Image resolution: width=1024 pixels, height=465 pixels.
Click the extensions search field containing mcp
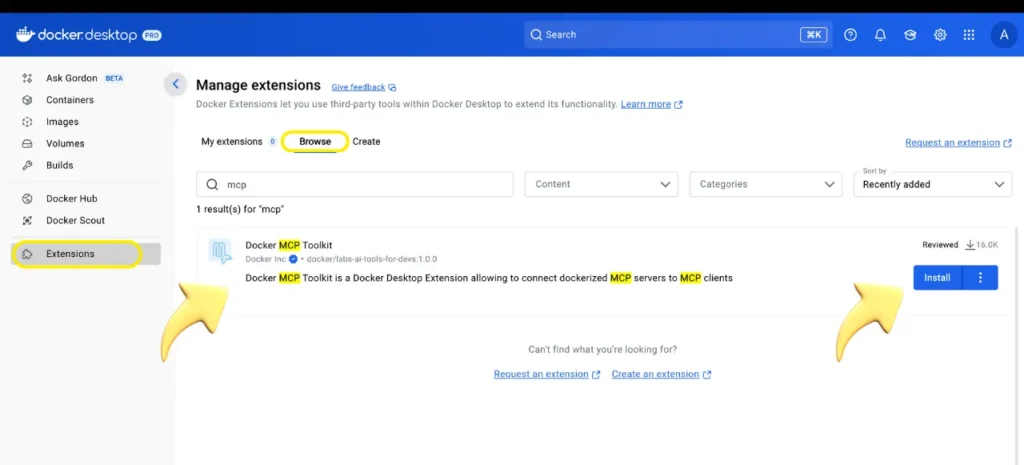point(355,185)
